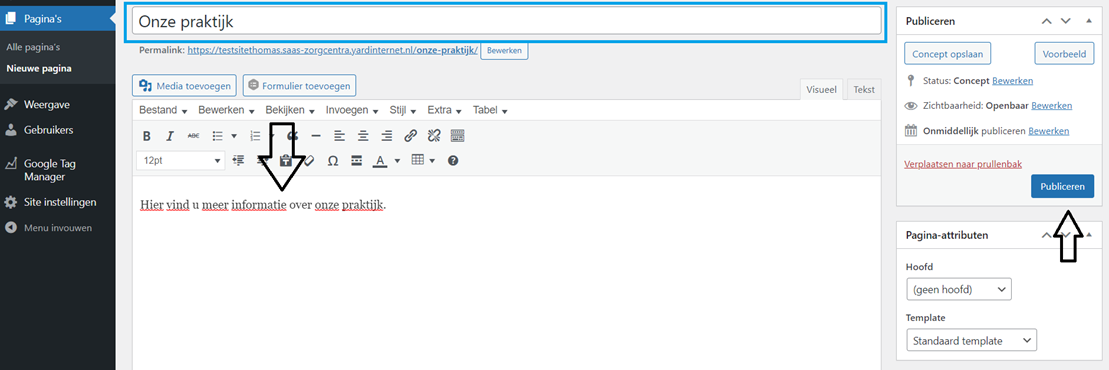1109x370 pixels.
Task: Toggle bold formatting in the editor
Action: click(147, 136)
